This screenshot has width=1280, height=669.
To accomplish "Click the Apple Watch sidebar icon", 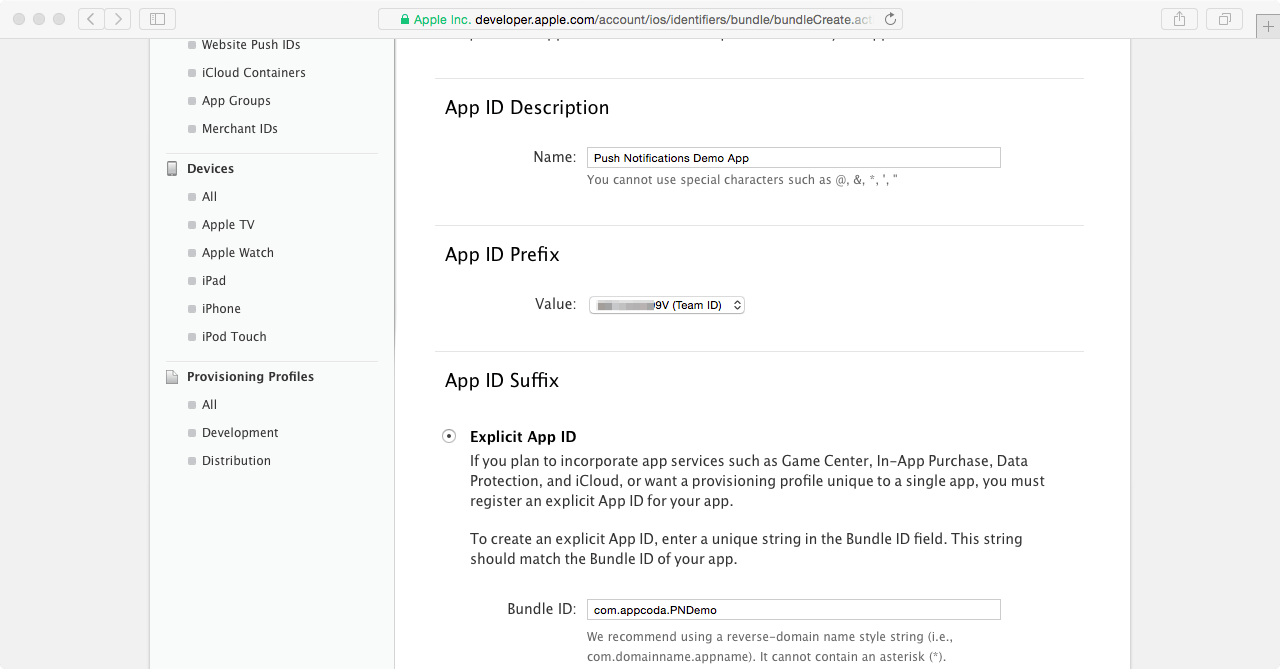I will coord(192,253).
